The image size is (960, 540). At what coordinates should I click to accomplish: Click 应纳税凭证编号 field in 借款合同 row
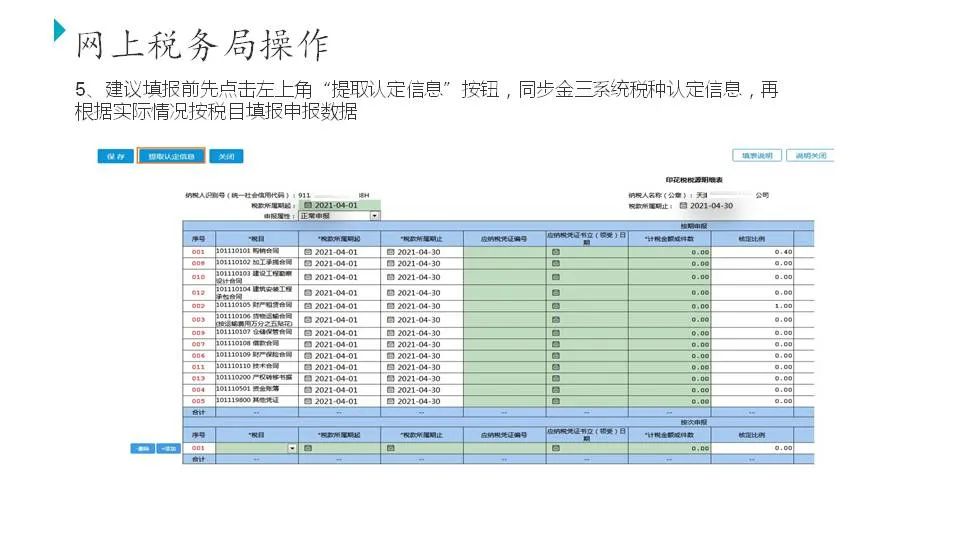pos(504,344)
